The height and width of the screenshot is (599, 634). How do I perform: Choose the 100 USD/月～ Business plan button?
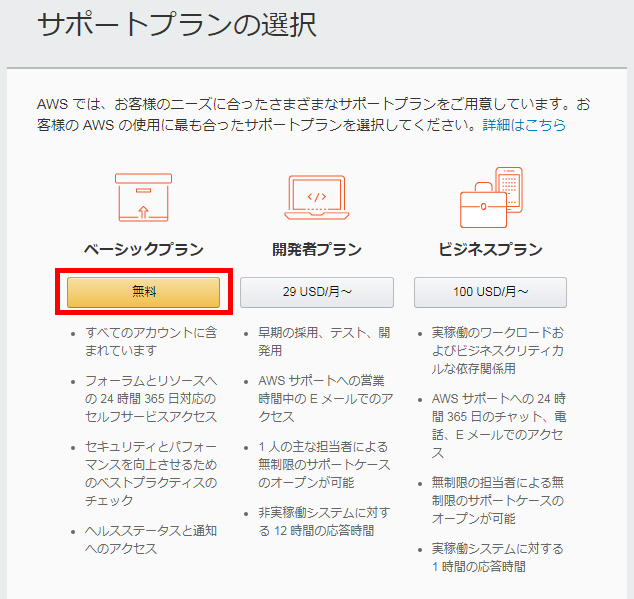490,292
